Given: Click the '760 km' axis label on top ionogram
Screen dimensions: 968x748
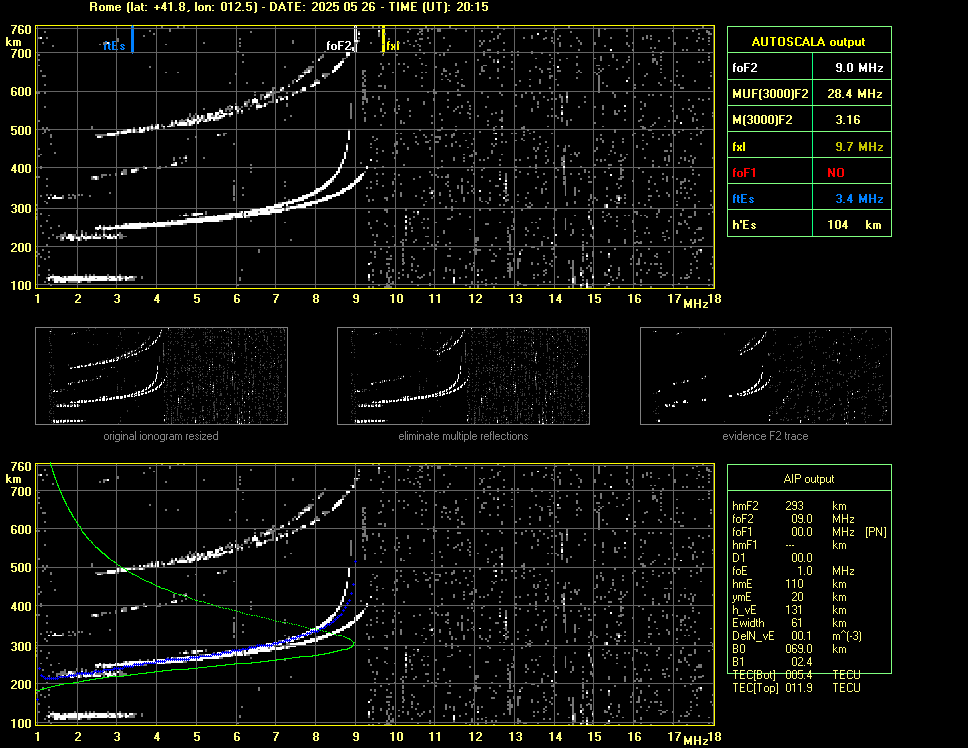Looking at the screenshot, I should [x=19, y=35].
